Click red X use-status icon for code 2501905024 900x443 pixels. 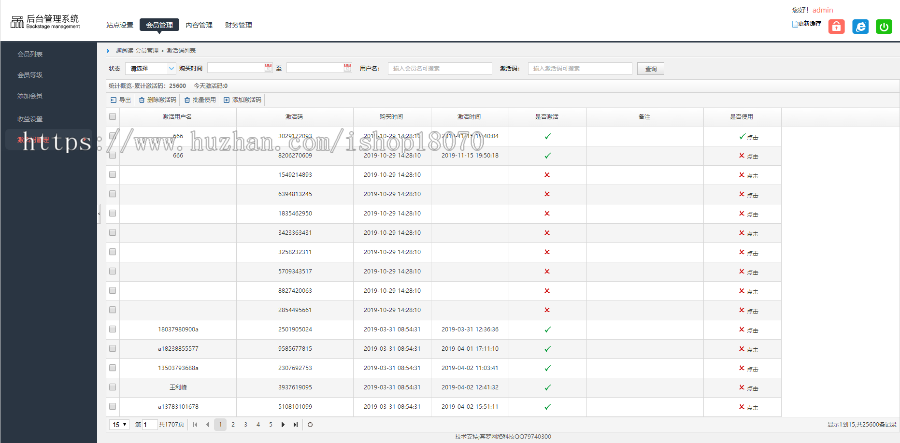742,329
